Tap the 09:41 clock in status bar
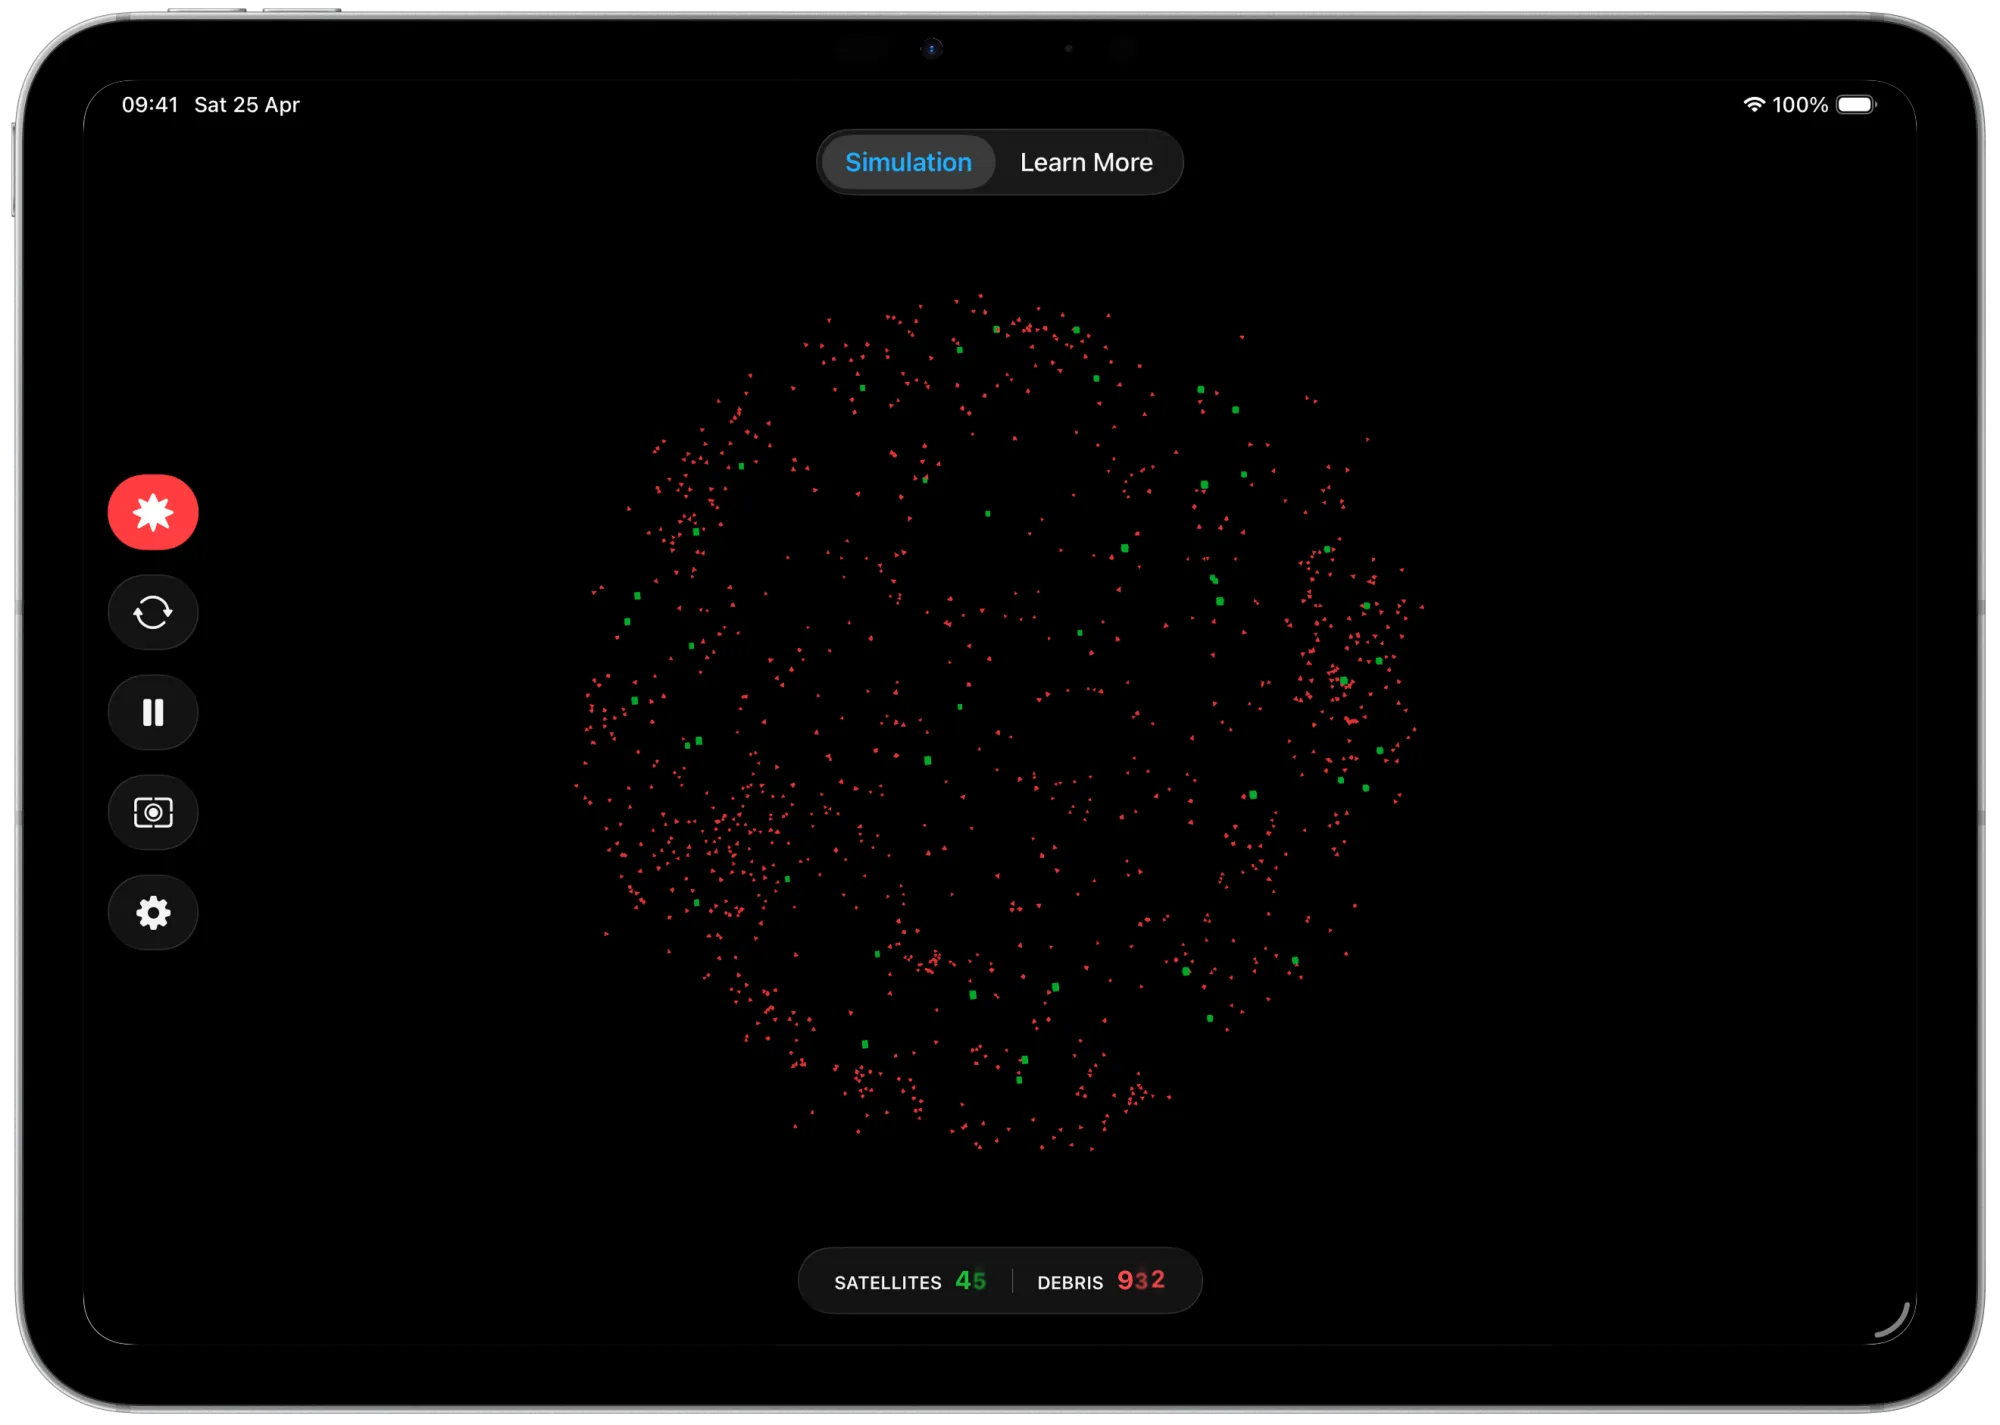2000x1425 pixels. tap(150, 104)
